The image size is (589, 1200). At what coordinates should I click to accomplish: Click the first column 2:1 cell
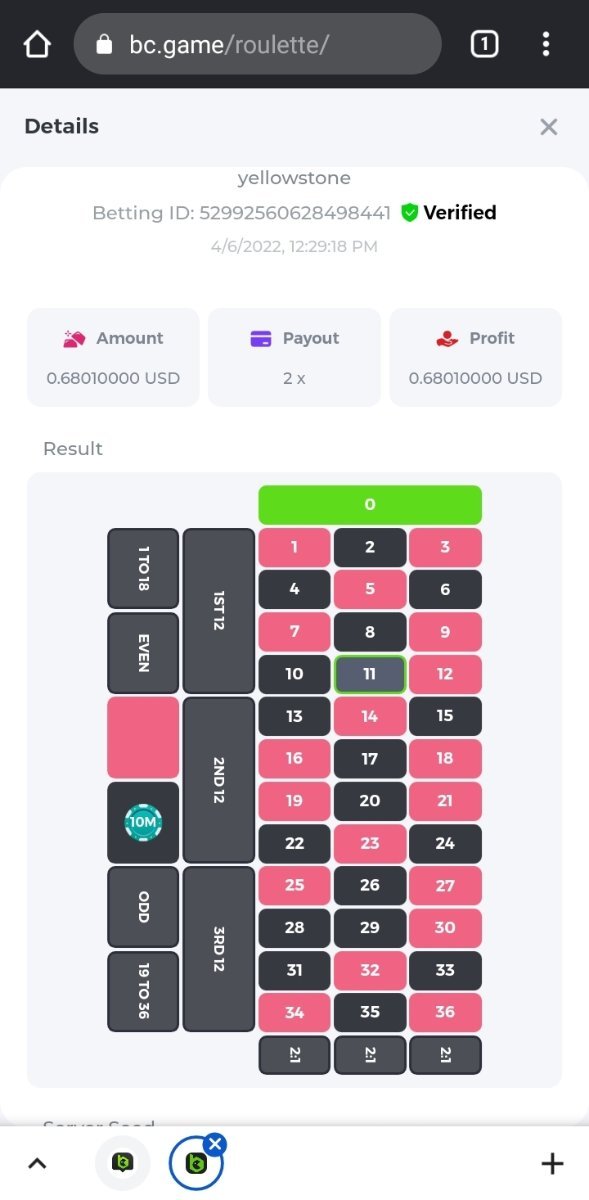point(294,1055)
